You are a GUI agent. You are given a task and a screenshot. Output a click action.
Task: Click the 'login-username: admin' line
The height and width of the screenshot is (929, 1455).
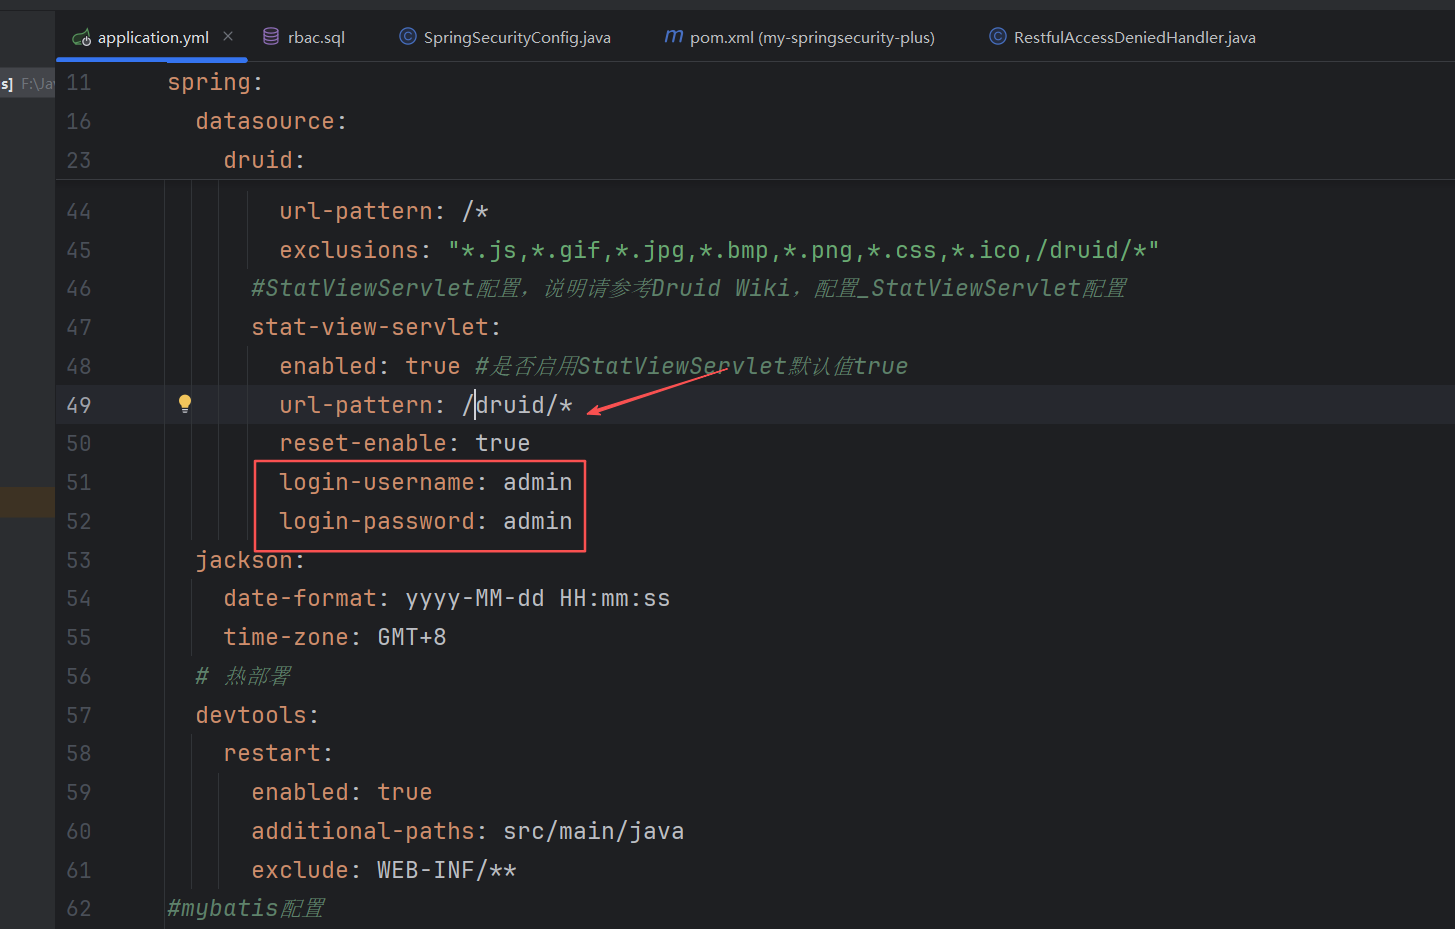point(426,482)
